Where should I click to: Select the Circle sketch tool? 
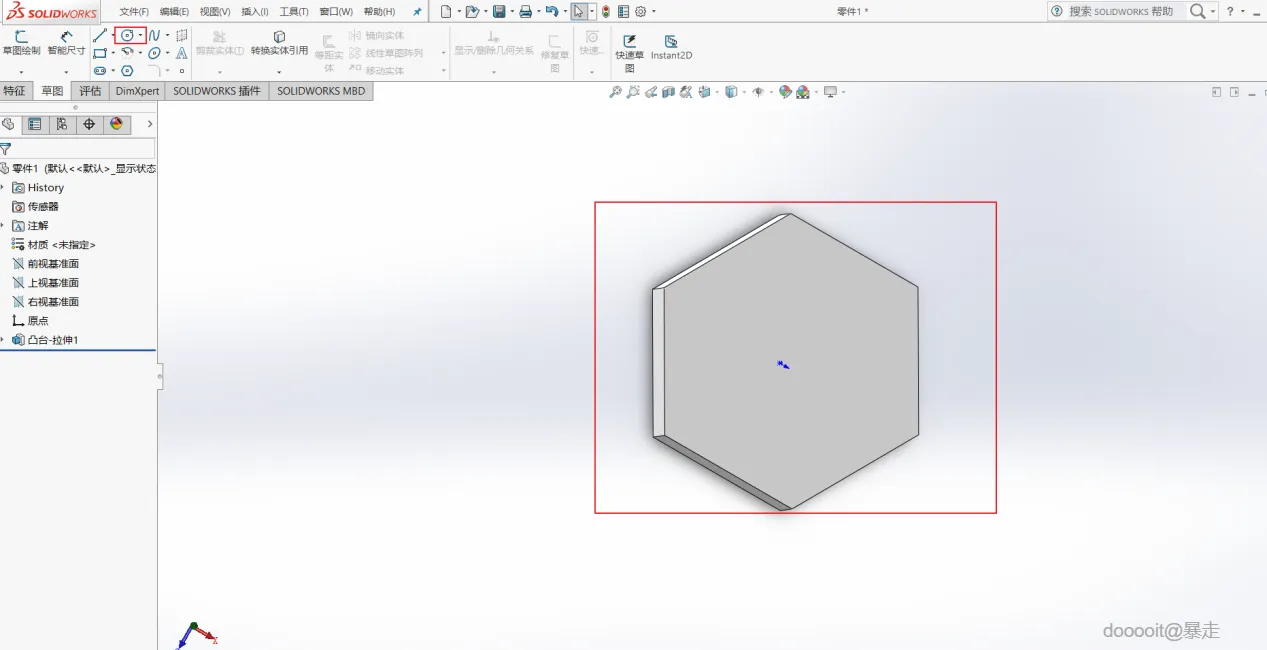127,35
